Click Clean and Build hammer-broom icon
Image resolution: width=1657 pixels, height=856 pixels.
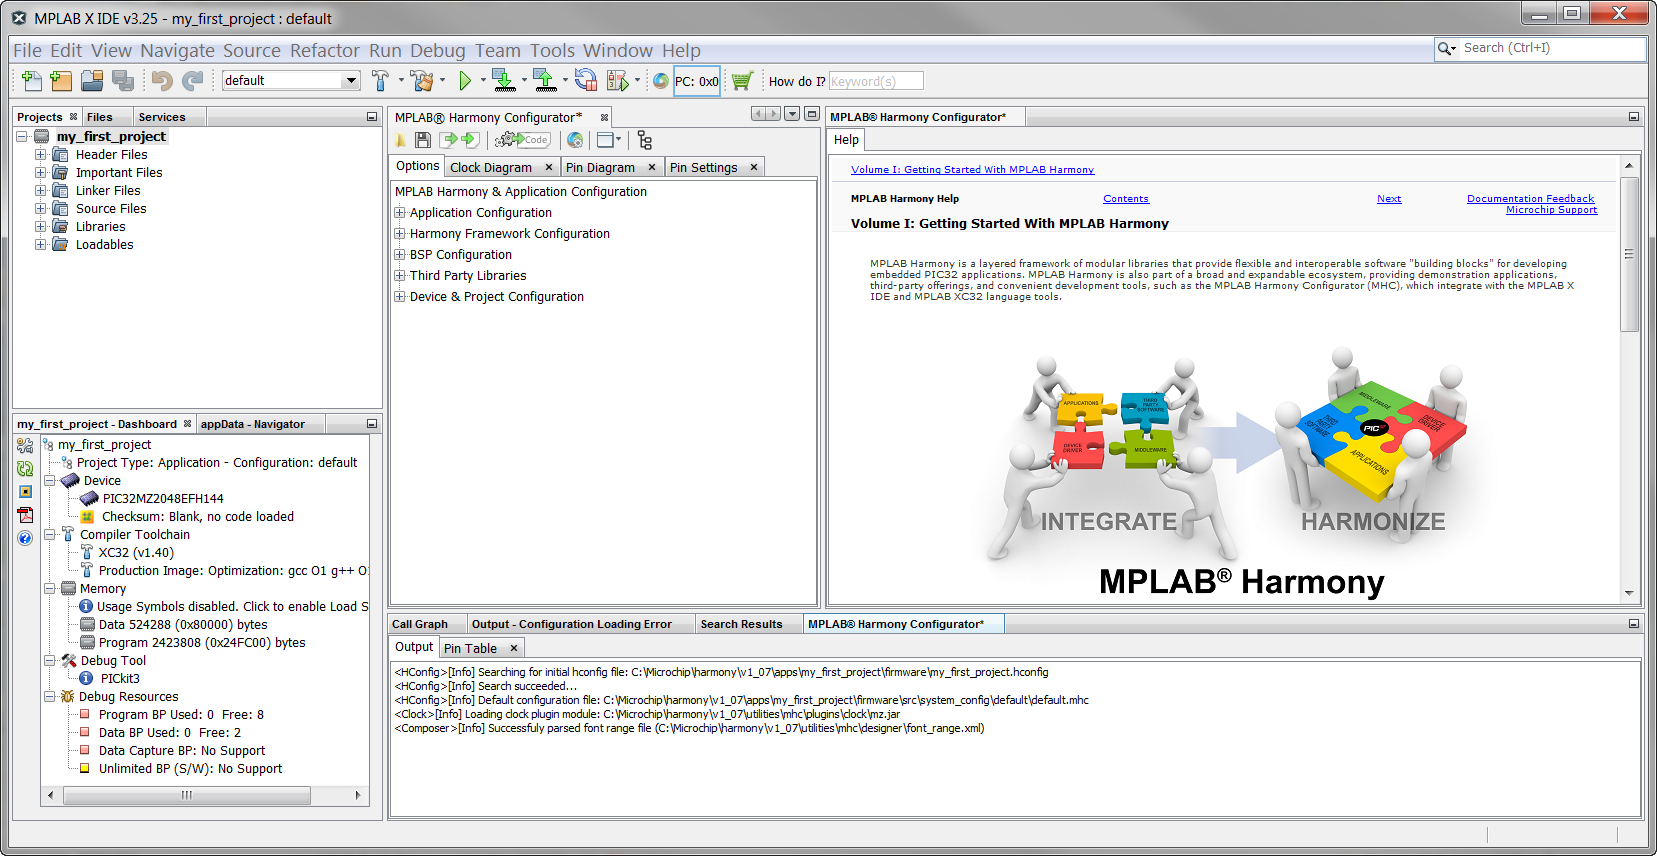coord(422,81)
